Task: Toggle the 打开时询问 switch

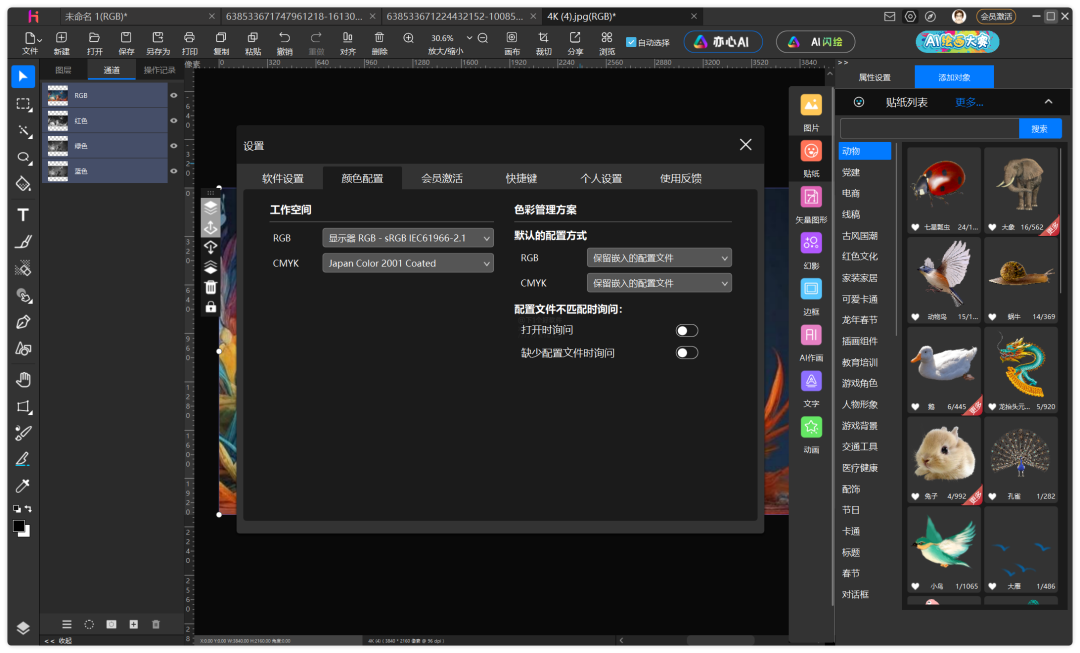Action: [687, 330]
